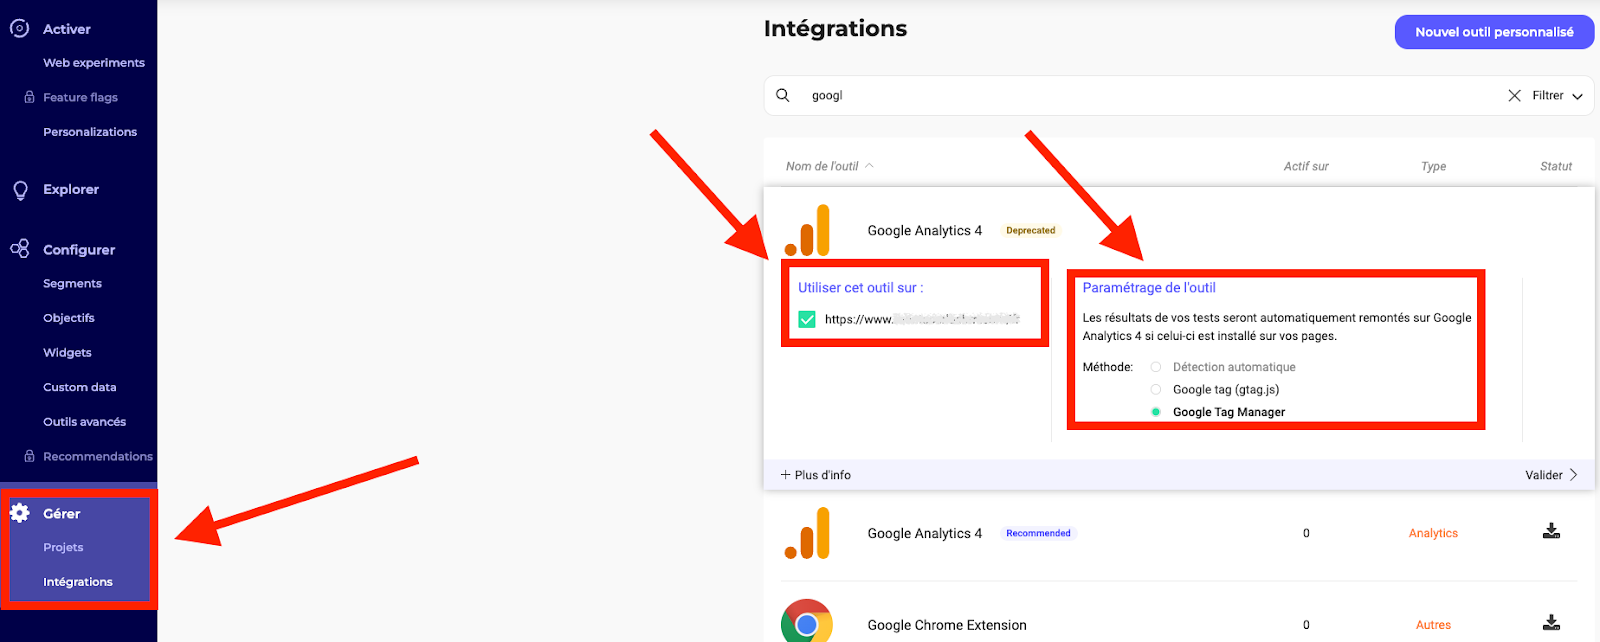Open the Activer section target icon
Viewport: 1600px width, 642px height.
click(19, 29)
